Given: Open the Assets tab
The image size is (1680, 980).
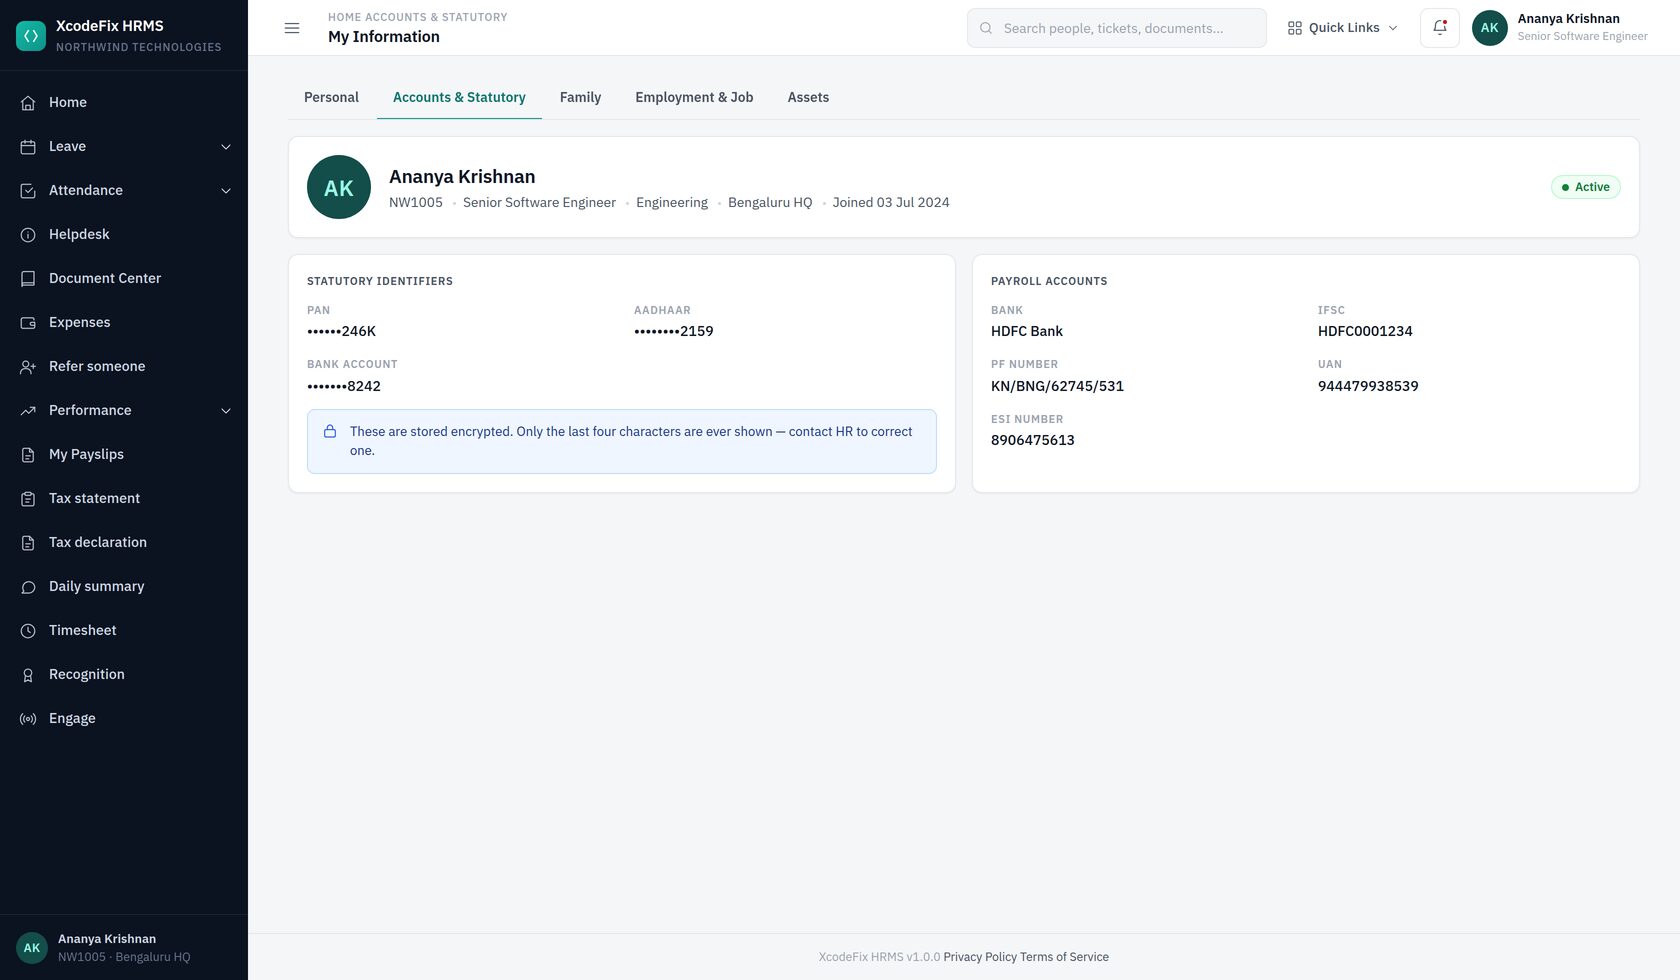Looking at the screenshot, I should 808,97.
